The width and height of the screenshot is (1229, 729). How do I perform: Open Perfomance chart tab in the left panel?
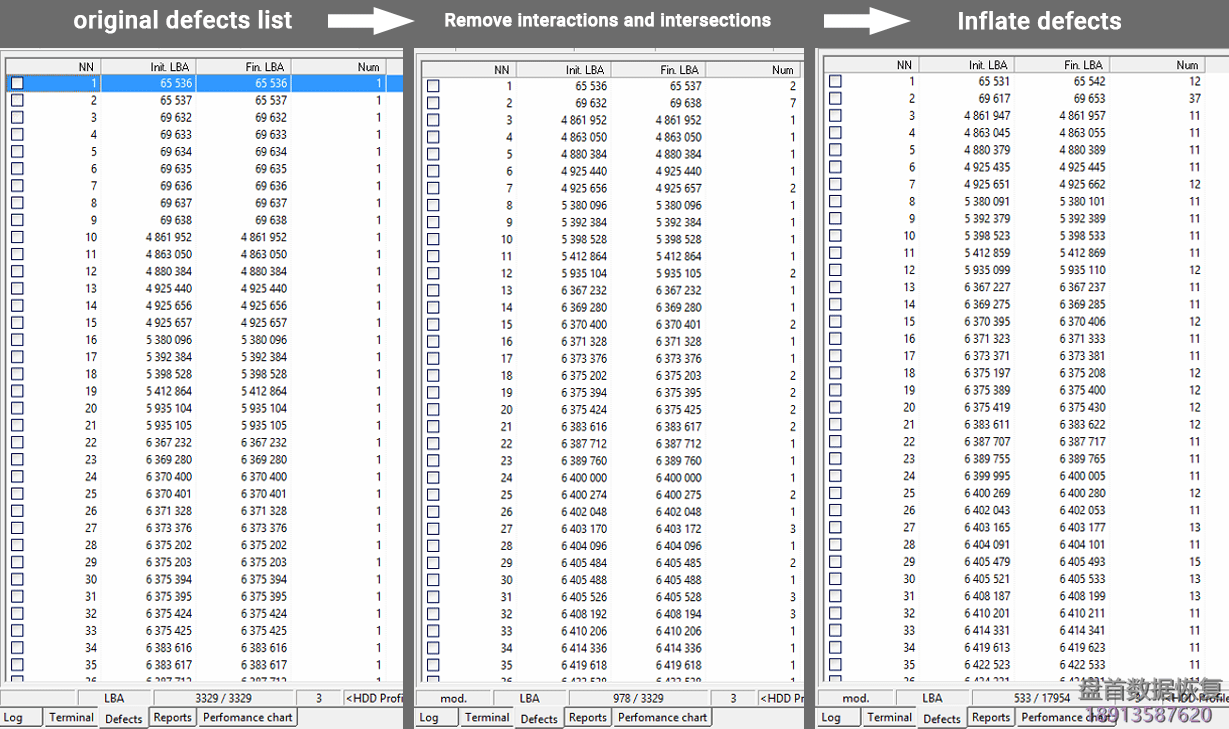click(x=247, y=717)
